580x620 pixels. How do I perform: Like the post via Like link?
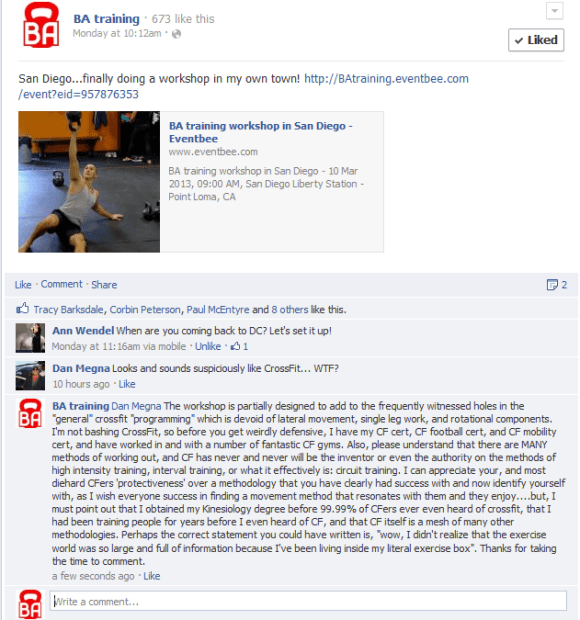point(23,285)
